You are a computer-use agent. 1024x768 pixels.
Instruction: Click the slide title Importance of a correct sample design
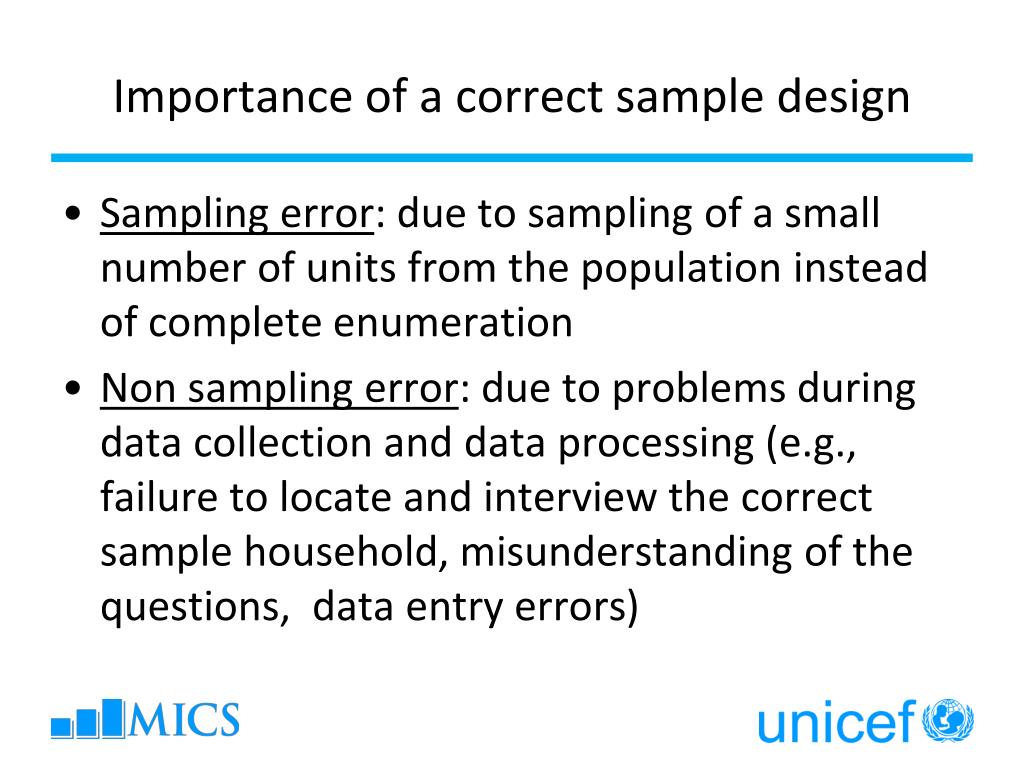point(511,97)
